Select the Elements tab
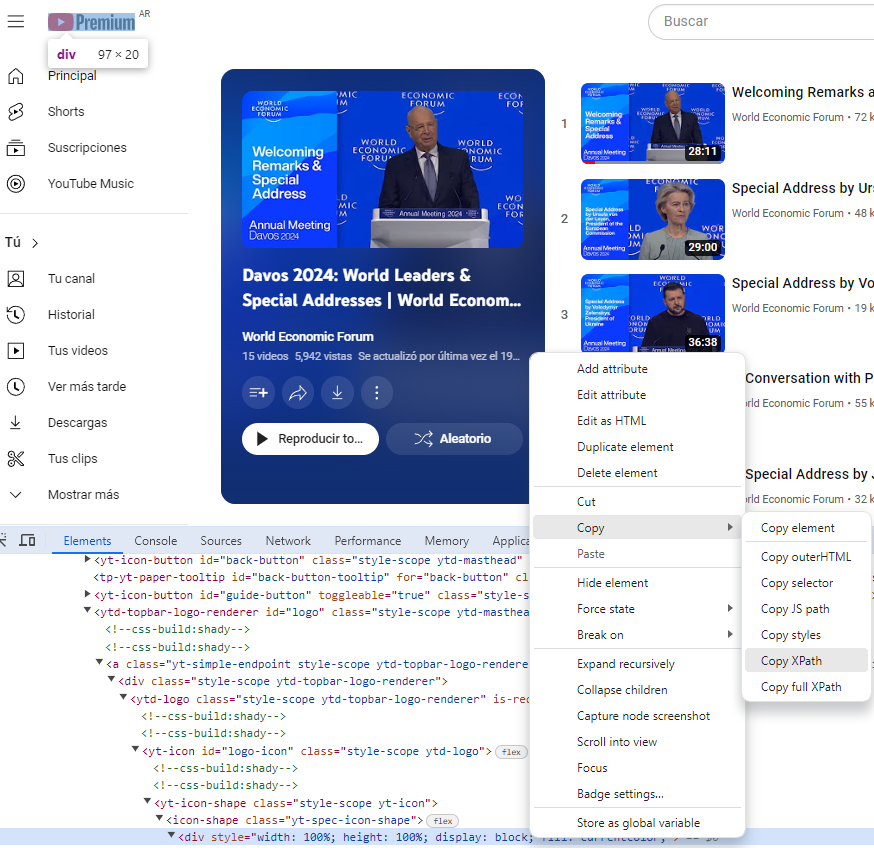 [x=87, y=541]
